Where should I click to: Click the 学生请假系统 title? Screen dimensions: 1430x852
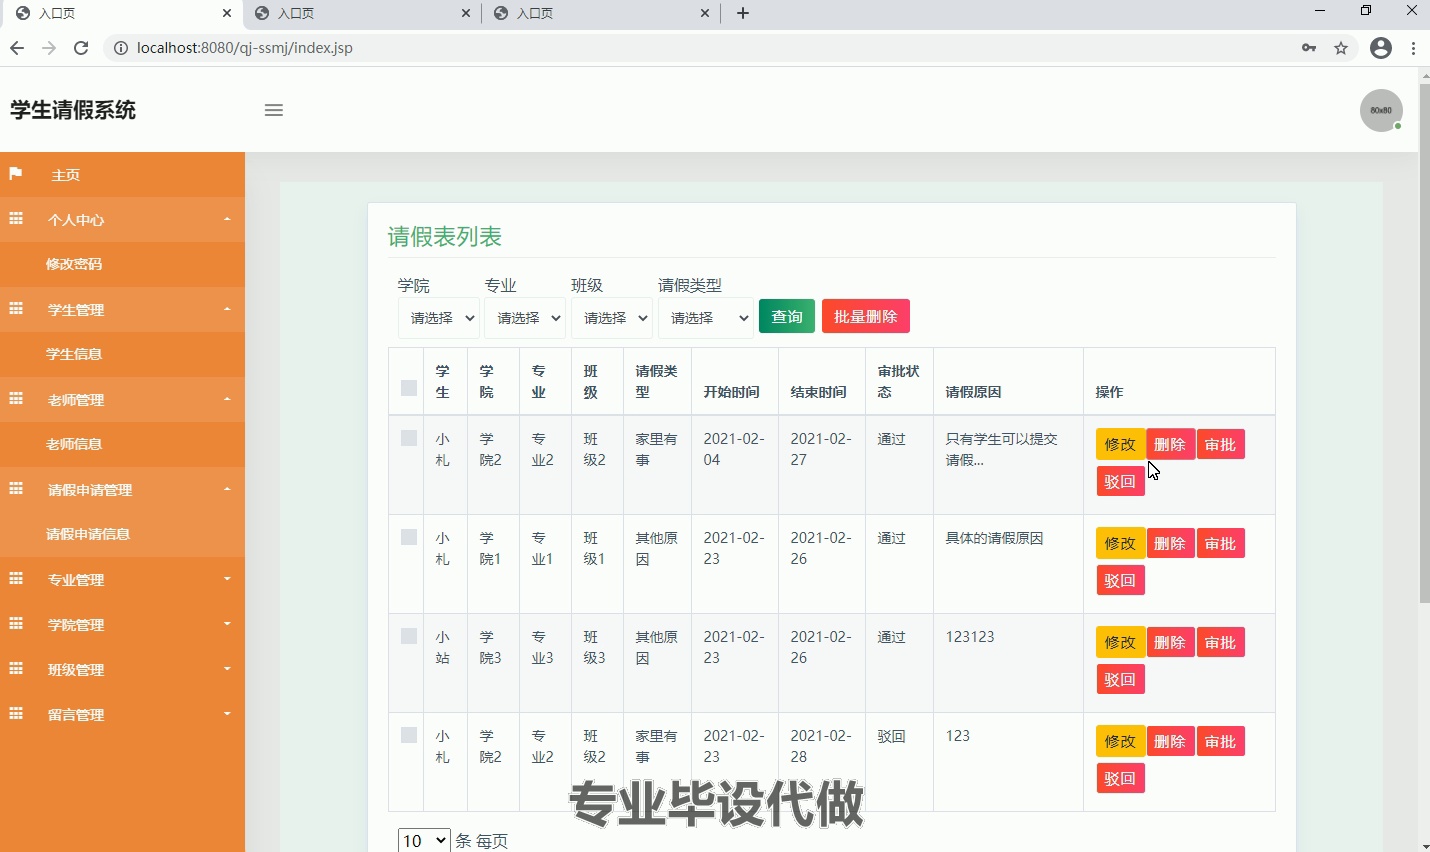(73, 110)
